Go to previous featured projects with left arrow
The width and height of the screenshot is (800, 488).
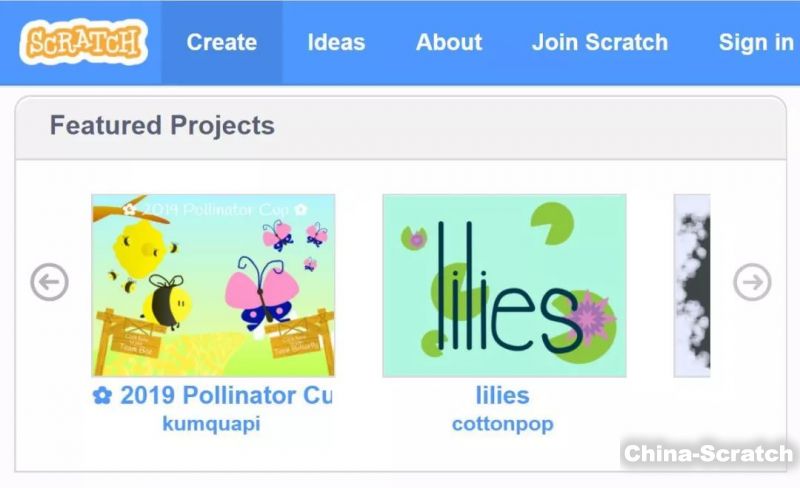click(49, 283)
